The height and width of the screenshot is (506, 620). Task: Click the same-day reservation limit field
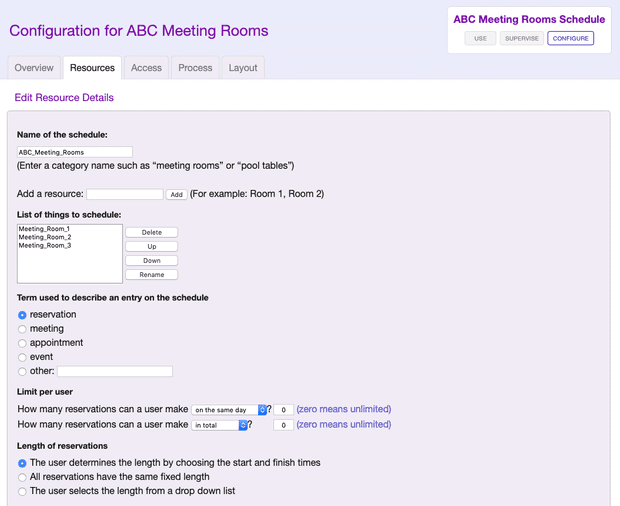pos(284,410)
